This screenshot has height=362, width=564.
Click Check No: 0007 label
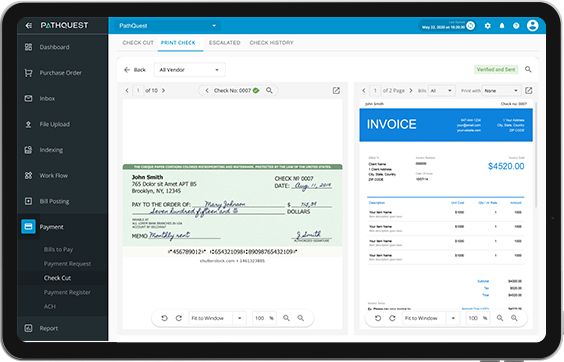coord(232,91)
